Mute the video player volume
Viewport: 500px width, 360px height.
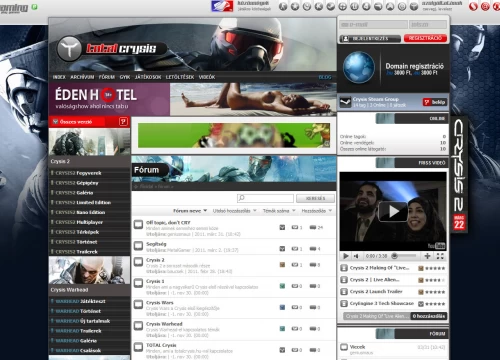356,256
